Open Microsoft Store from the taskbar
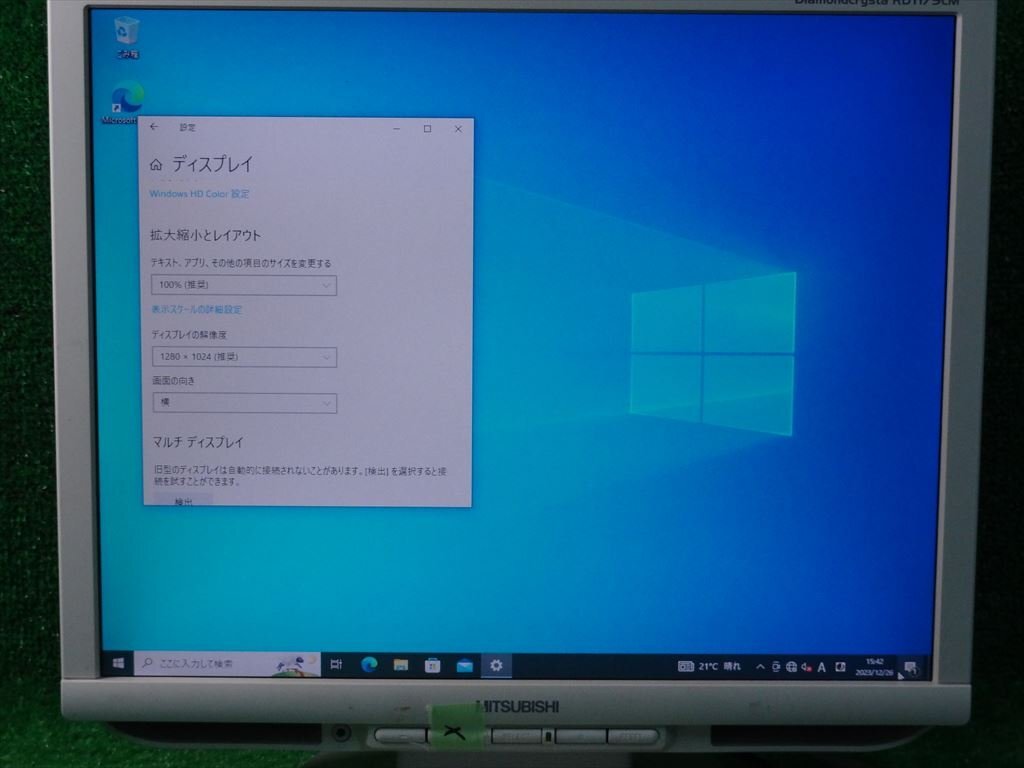 tap(432, 665)
